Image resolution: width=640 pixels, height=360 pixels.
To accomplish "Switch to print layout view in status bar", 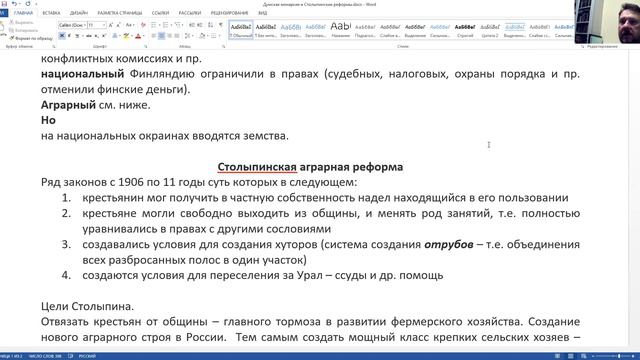I will (571, 356).
